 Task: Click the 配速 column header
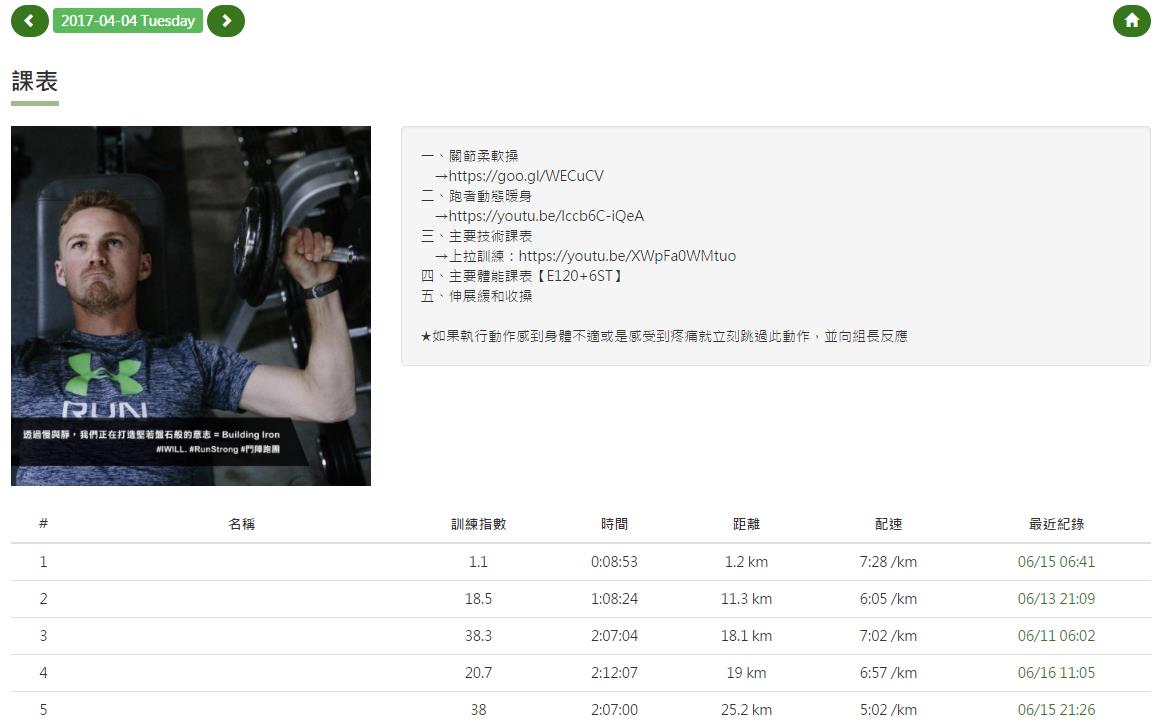tap(888, 524)
